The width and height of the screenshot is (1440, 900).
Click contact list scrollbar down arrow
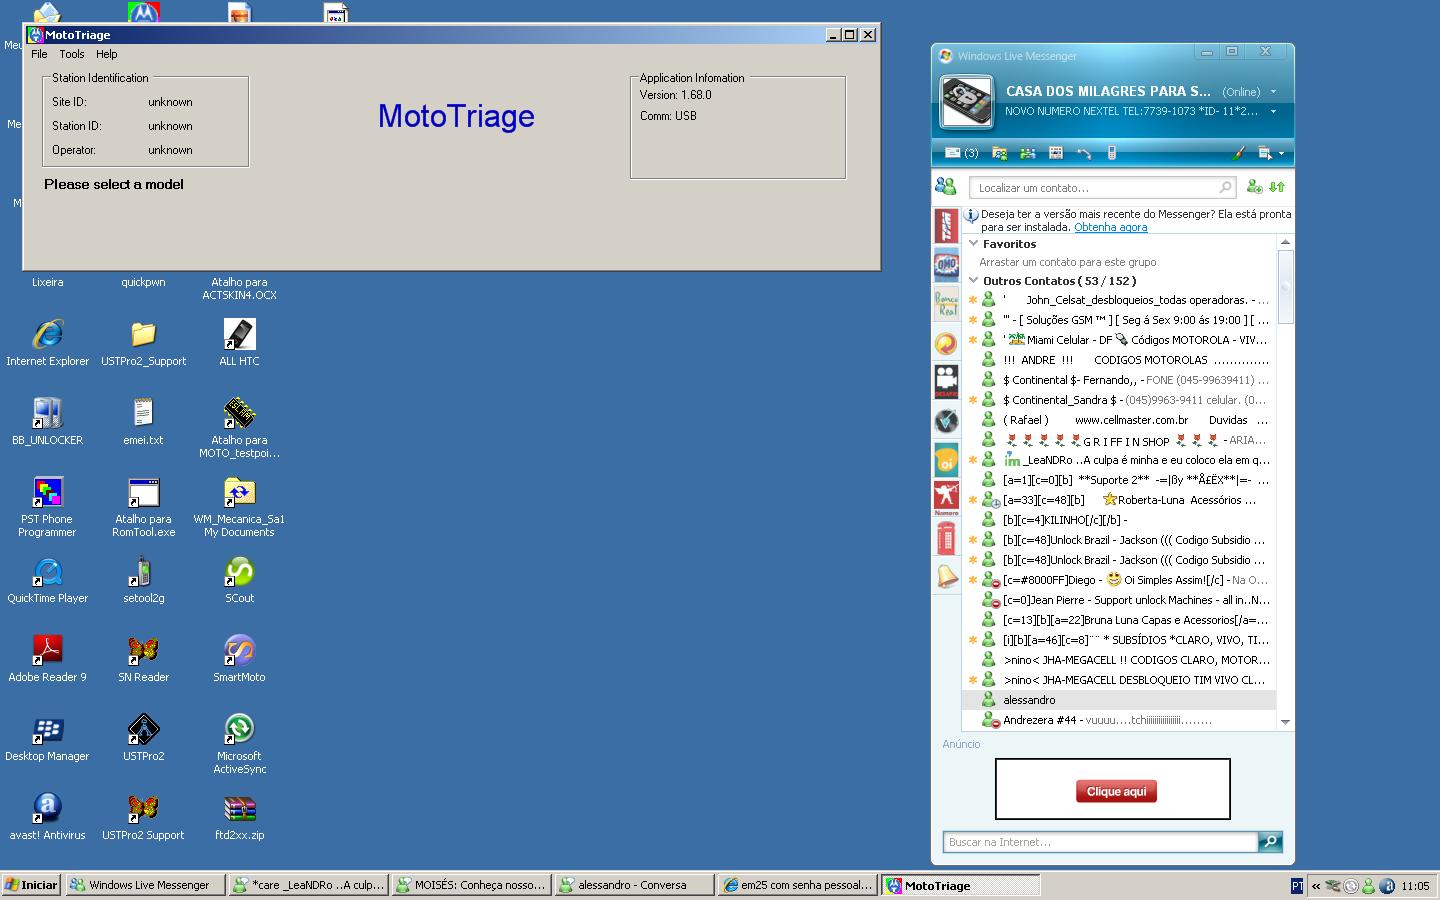coord(1285,722)
